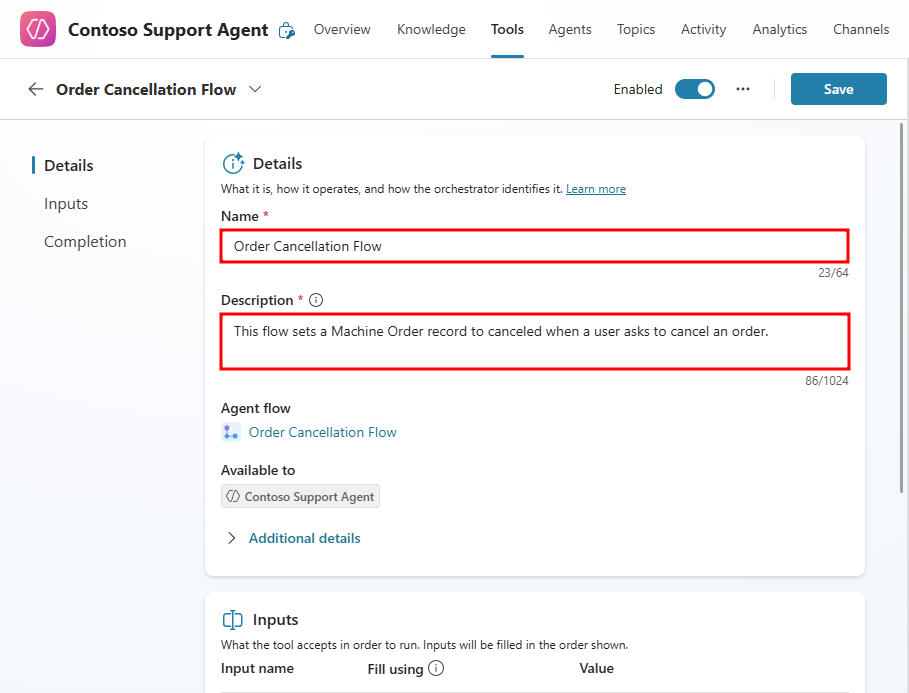Viewport: 909px width, 693px height.
Task: Jump to Completion in the side navigation
Action: pyautogui.click(x=85, y=241)
